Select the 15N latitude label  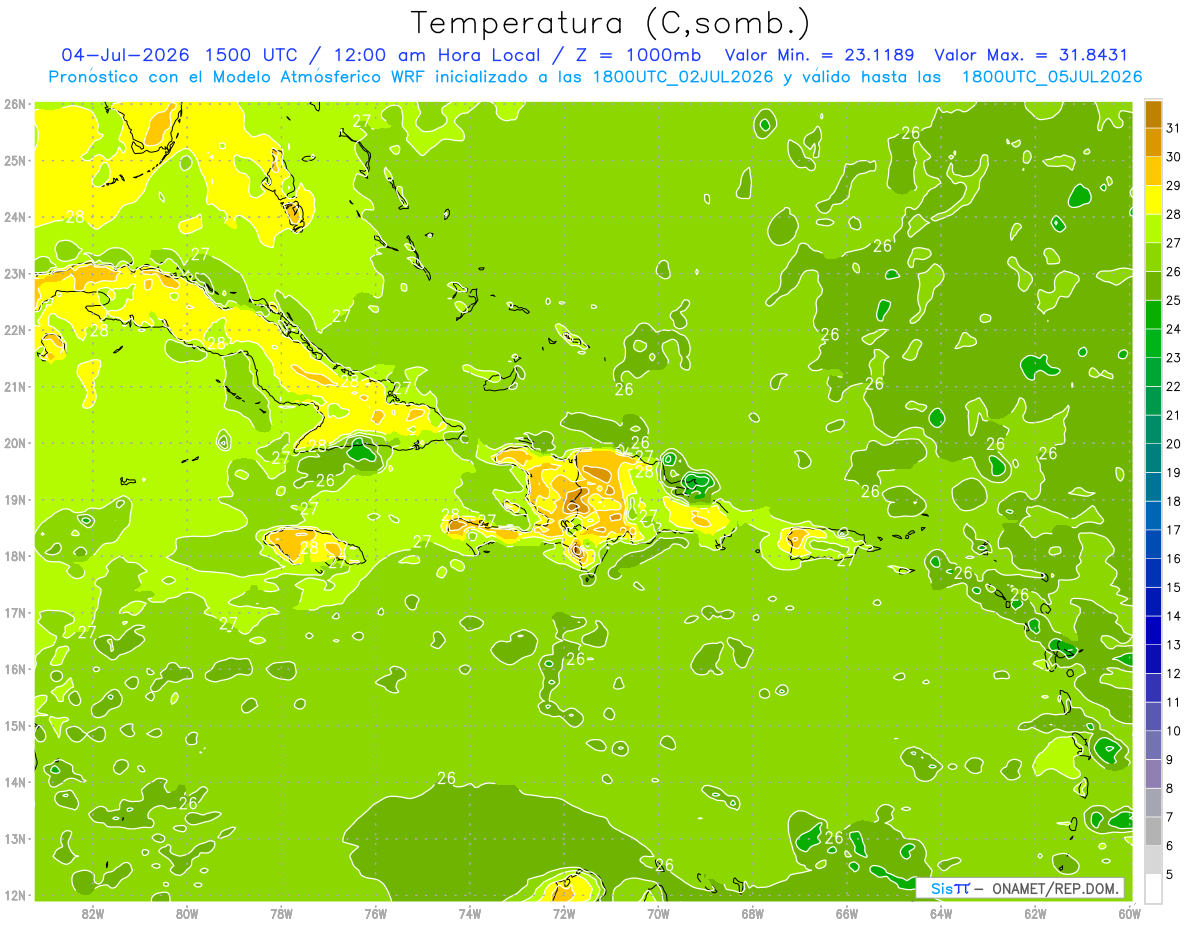click(15, 725)
